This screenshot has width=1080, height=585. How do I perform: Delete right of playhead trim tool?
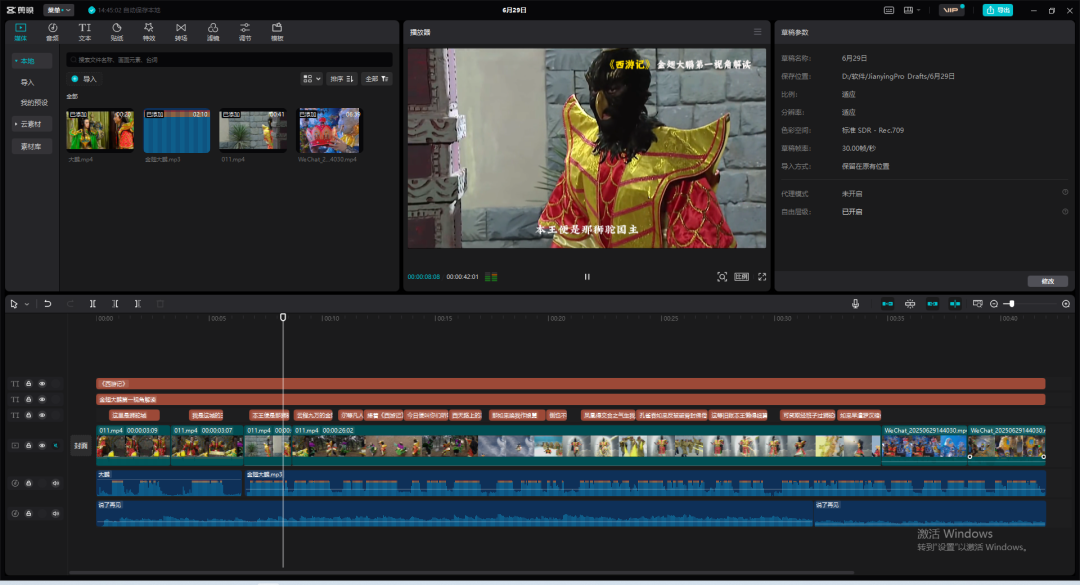point(138,304)
